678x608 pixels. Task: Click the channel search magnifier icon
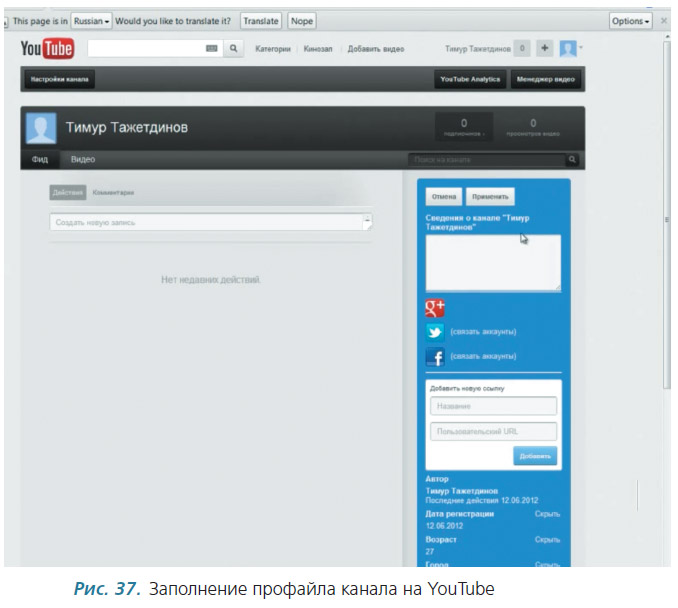572,160
